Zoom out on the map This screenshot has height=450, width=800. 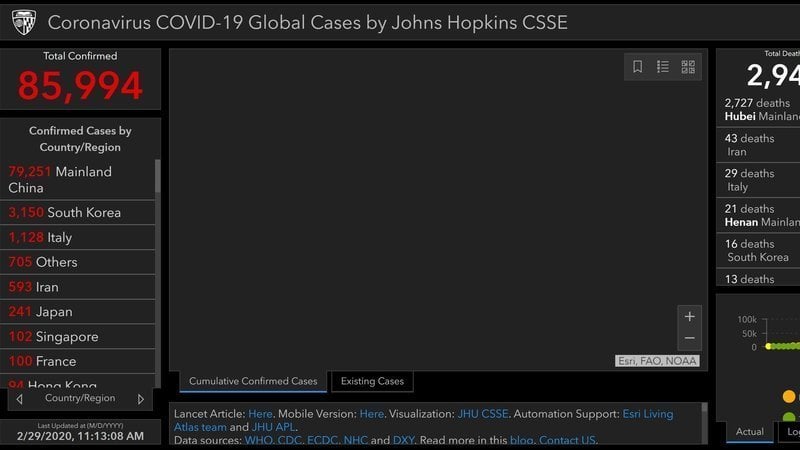(x=689, y=338)
